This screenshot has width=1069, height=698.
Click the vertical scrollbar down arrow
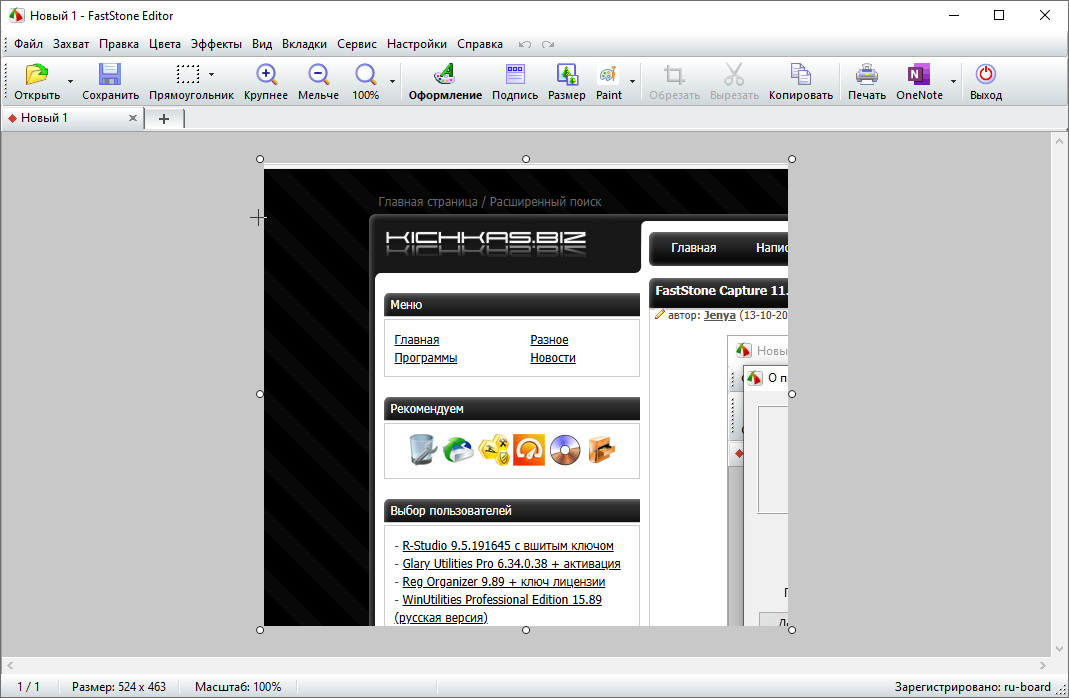[x=1059, y=646]
